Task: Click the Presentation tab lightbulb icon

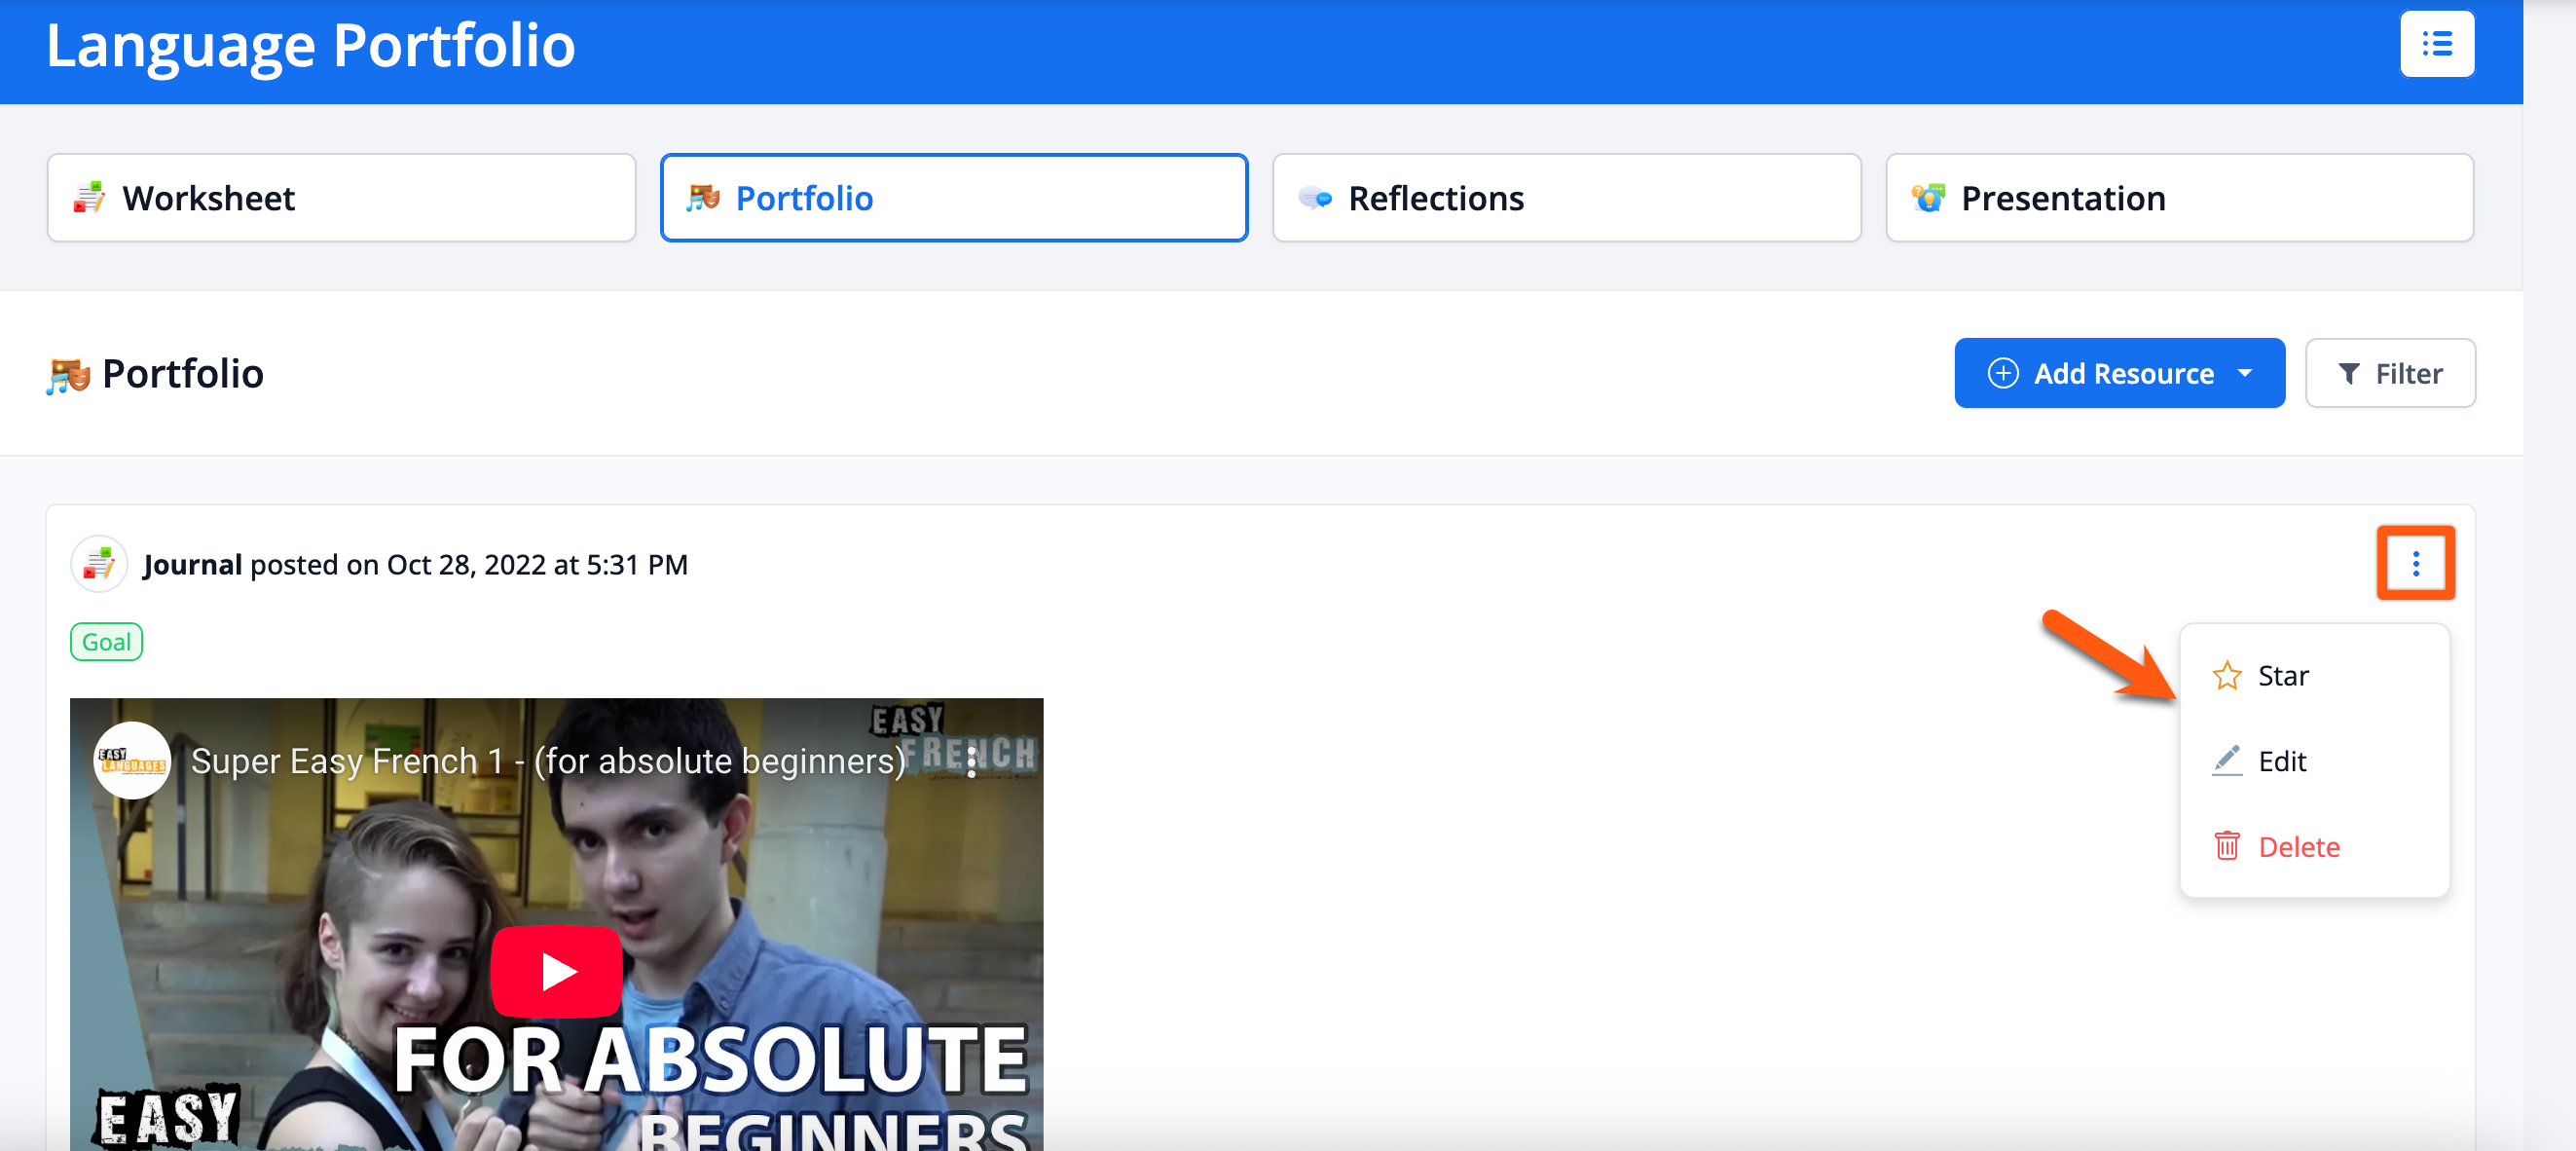Action: point(1927,197)
